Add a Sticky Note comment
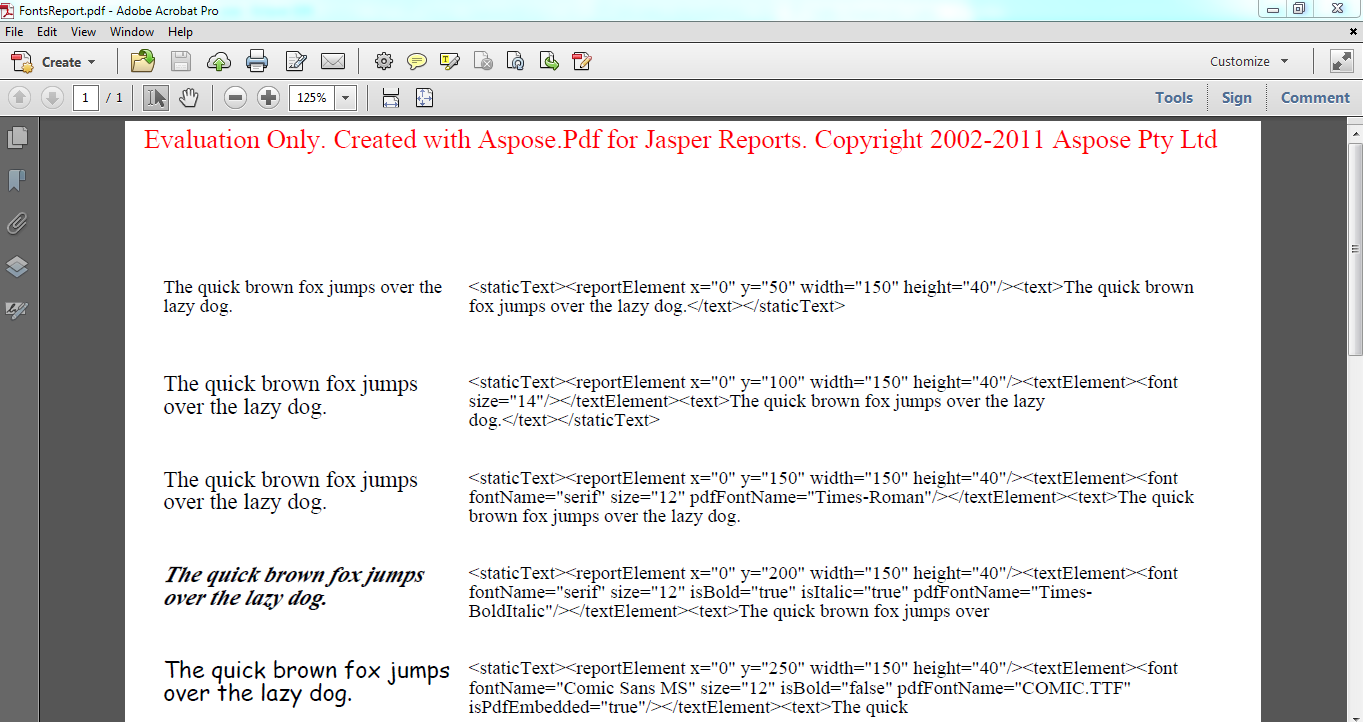The height and width of the screenshot is (722, 1363). [x=416, y=61]
